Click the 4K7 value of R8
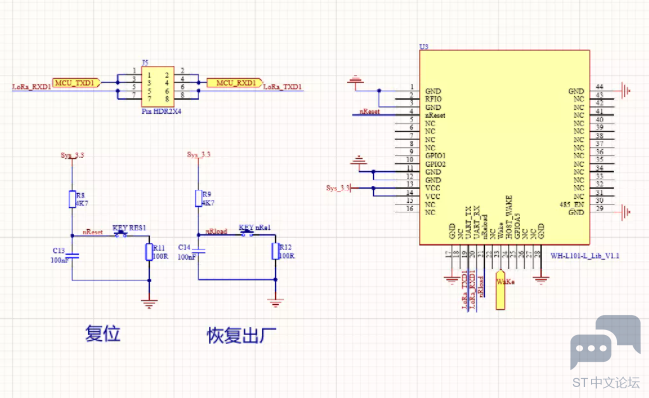Viewport: 649px width, 398px height. click(x=82, y=204)
